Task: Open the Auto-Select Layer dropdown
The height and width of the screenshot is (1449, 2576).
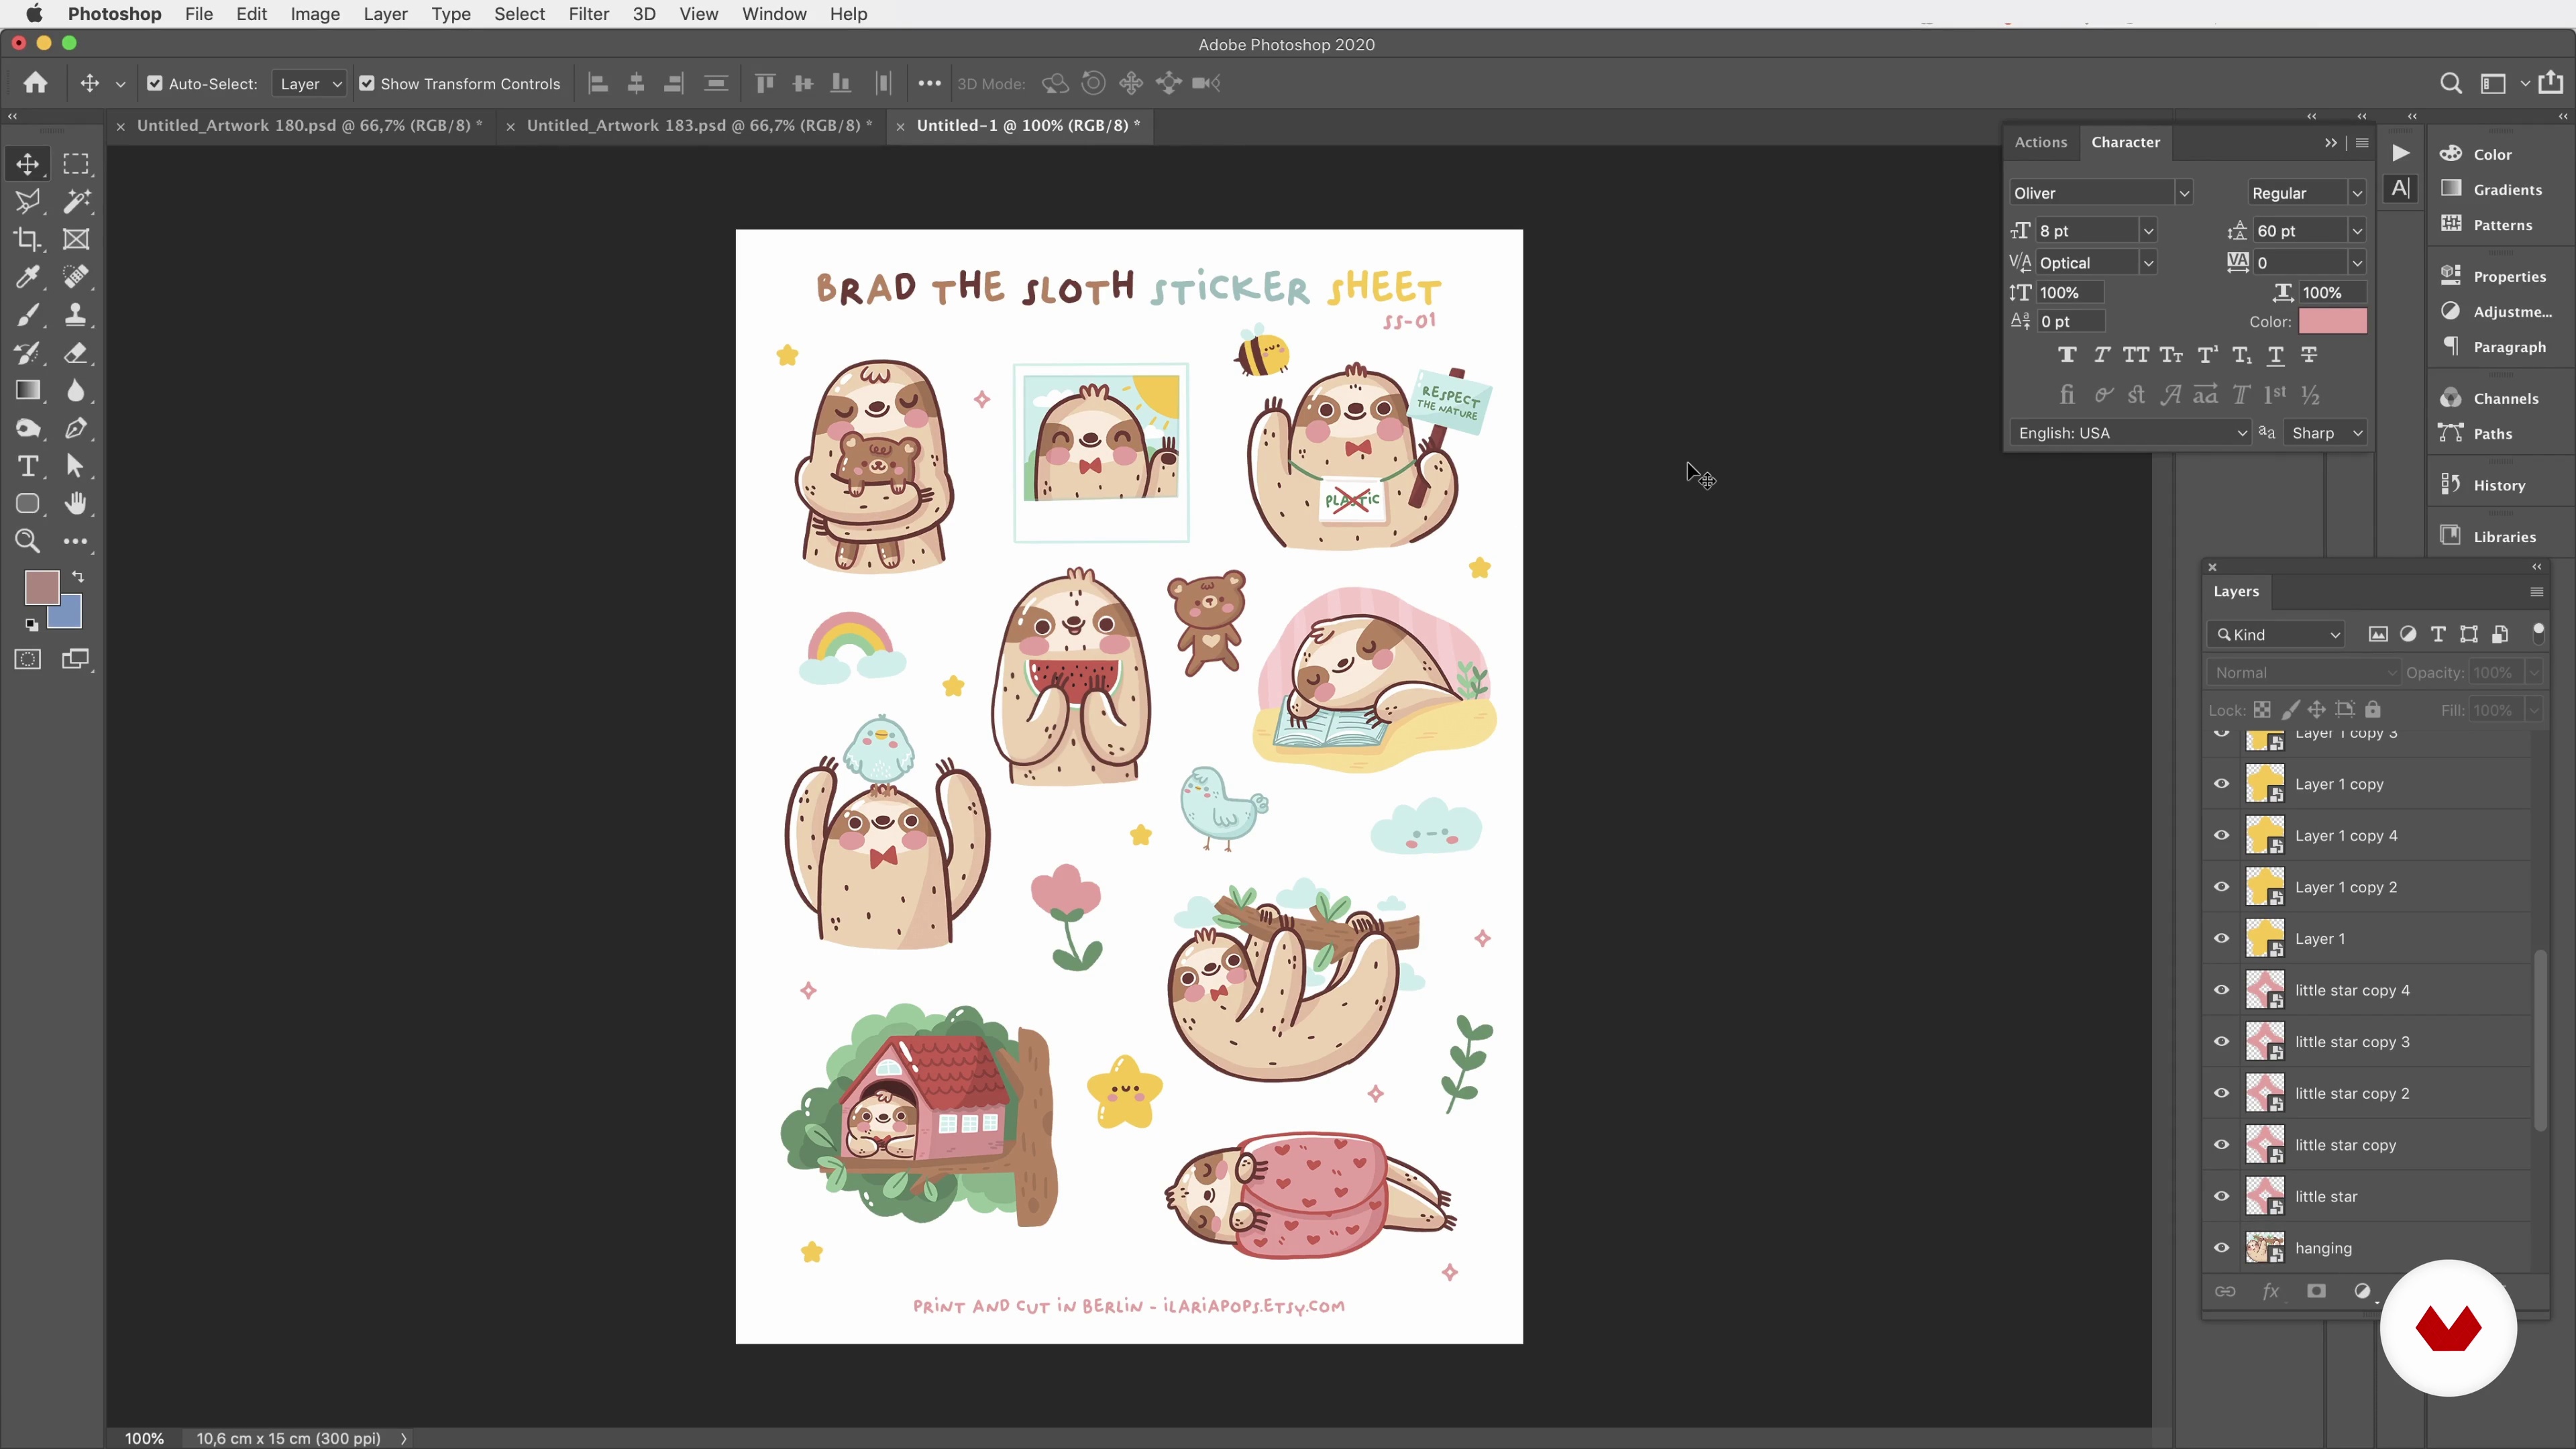Action: pos(309,84)
